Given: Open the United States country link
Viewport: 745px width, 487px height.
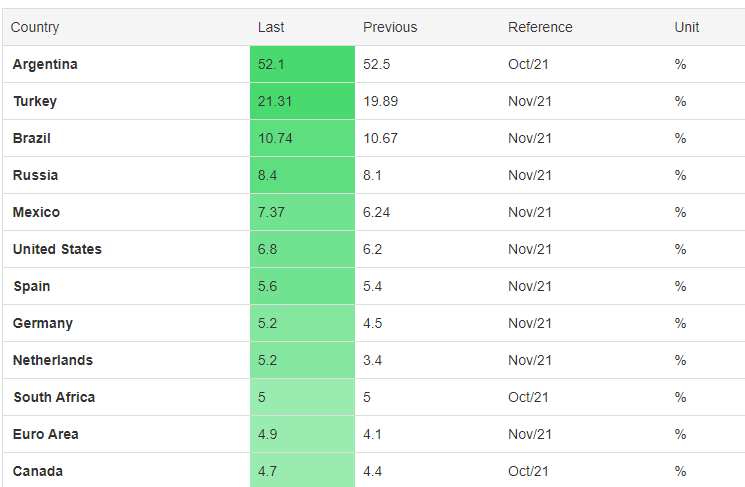Looking at the screenshot, I should pos(57,249).
